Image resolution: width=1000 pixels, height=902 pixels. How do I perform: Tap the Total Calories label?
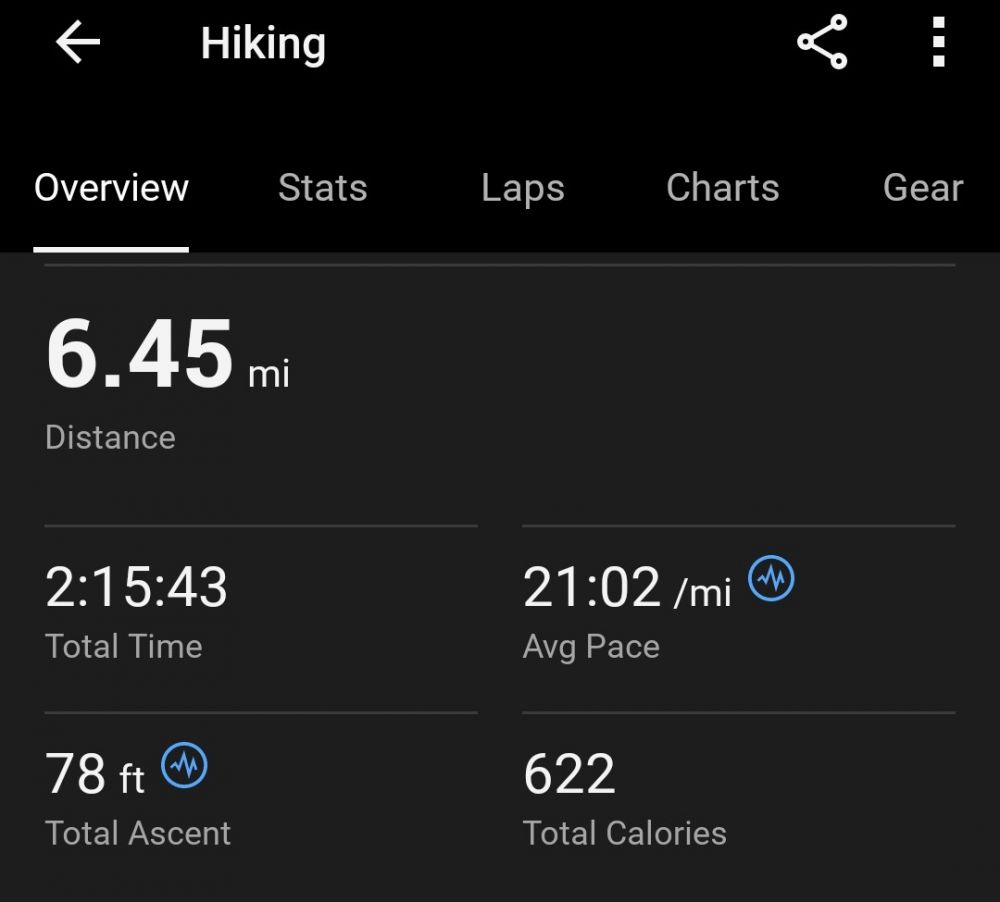pos(624,833)
